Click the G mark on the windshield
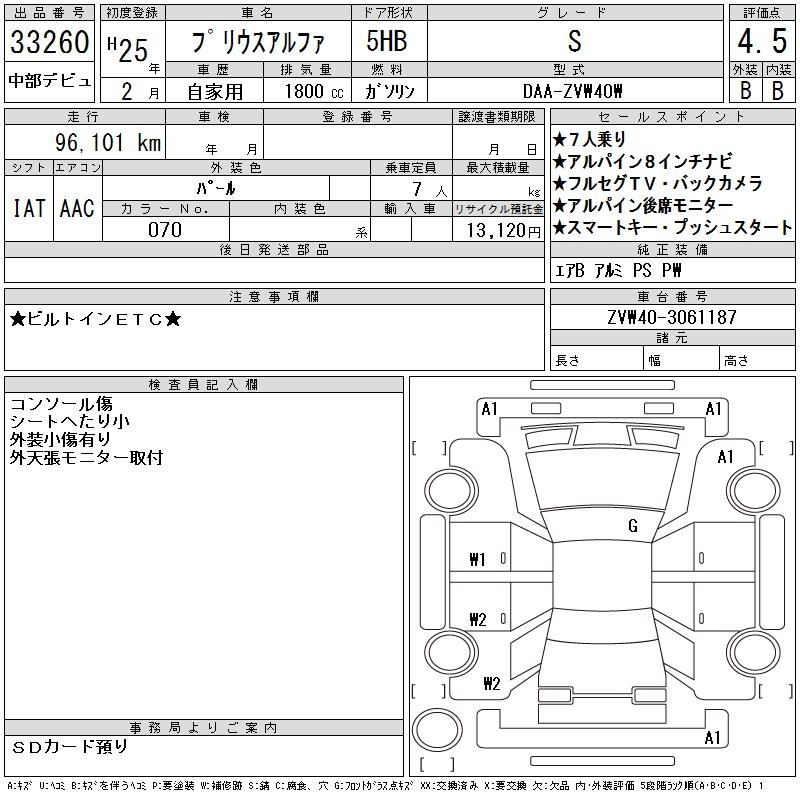The image size is (800, 800). pyautogui.click(x=632, y=526)
